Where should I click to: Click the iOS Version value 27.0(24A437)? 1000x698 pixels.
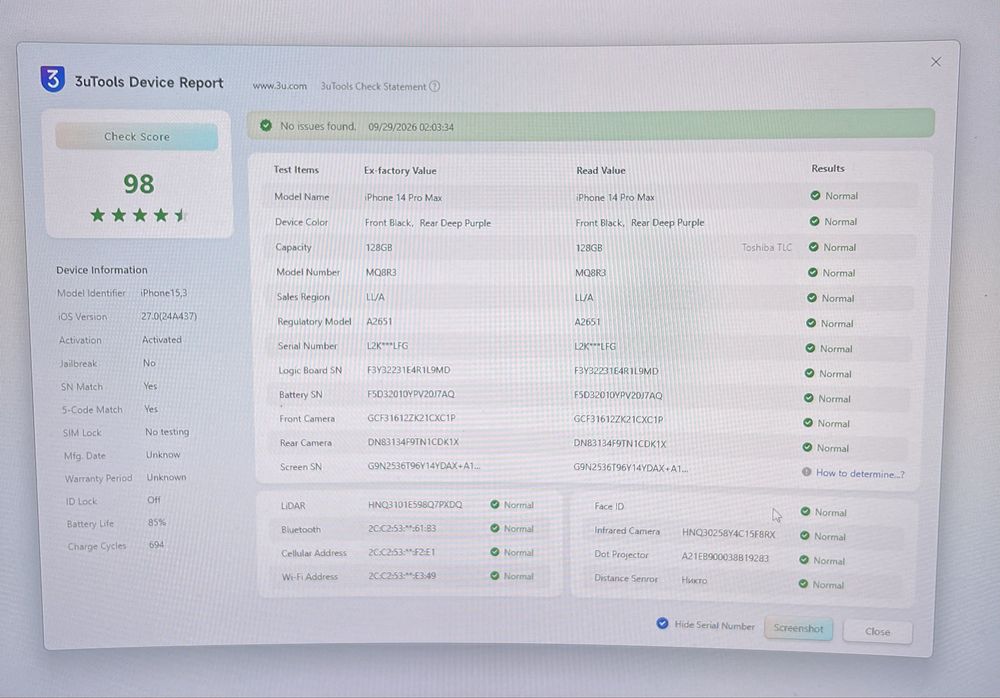[x=169, y=316]
